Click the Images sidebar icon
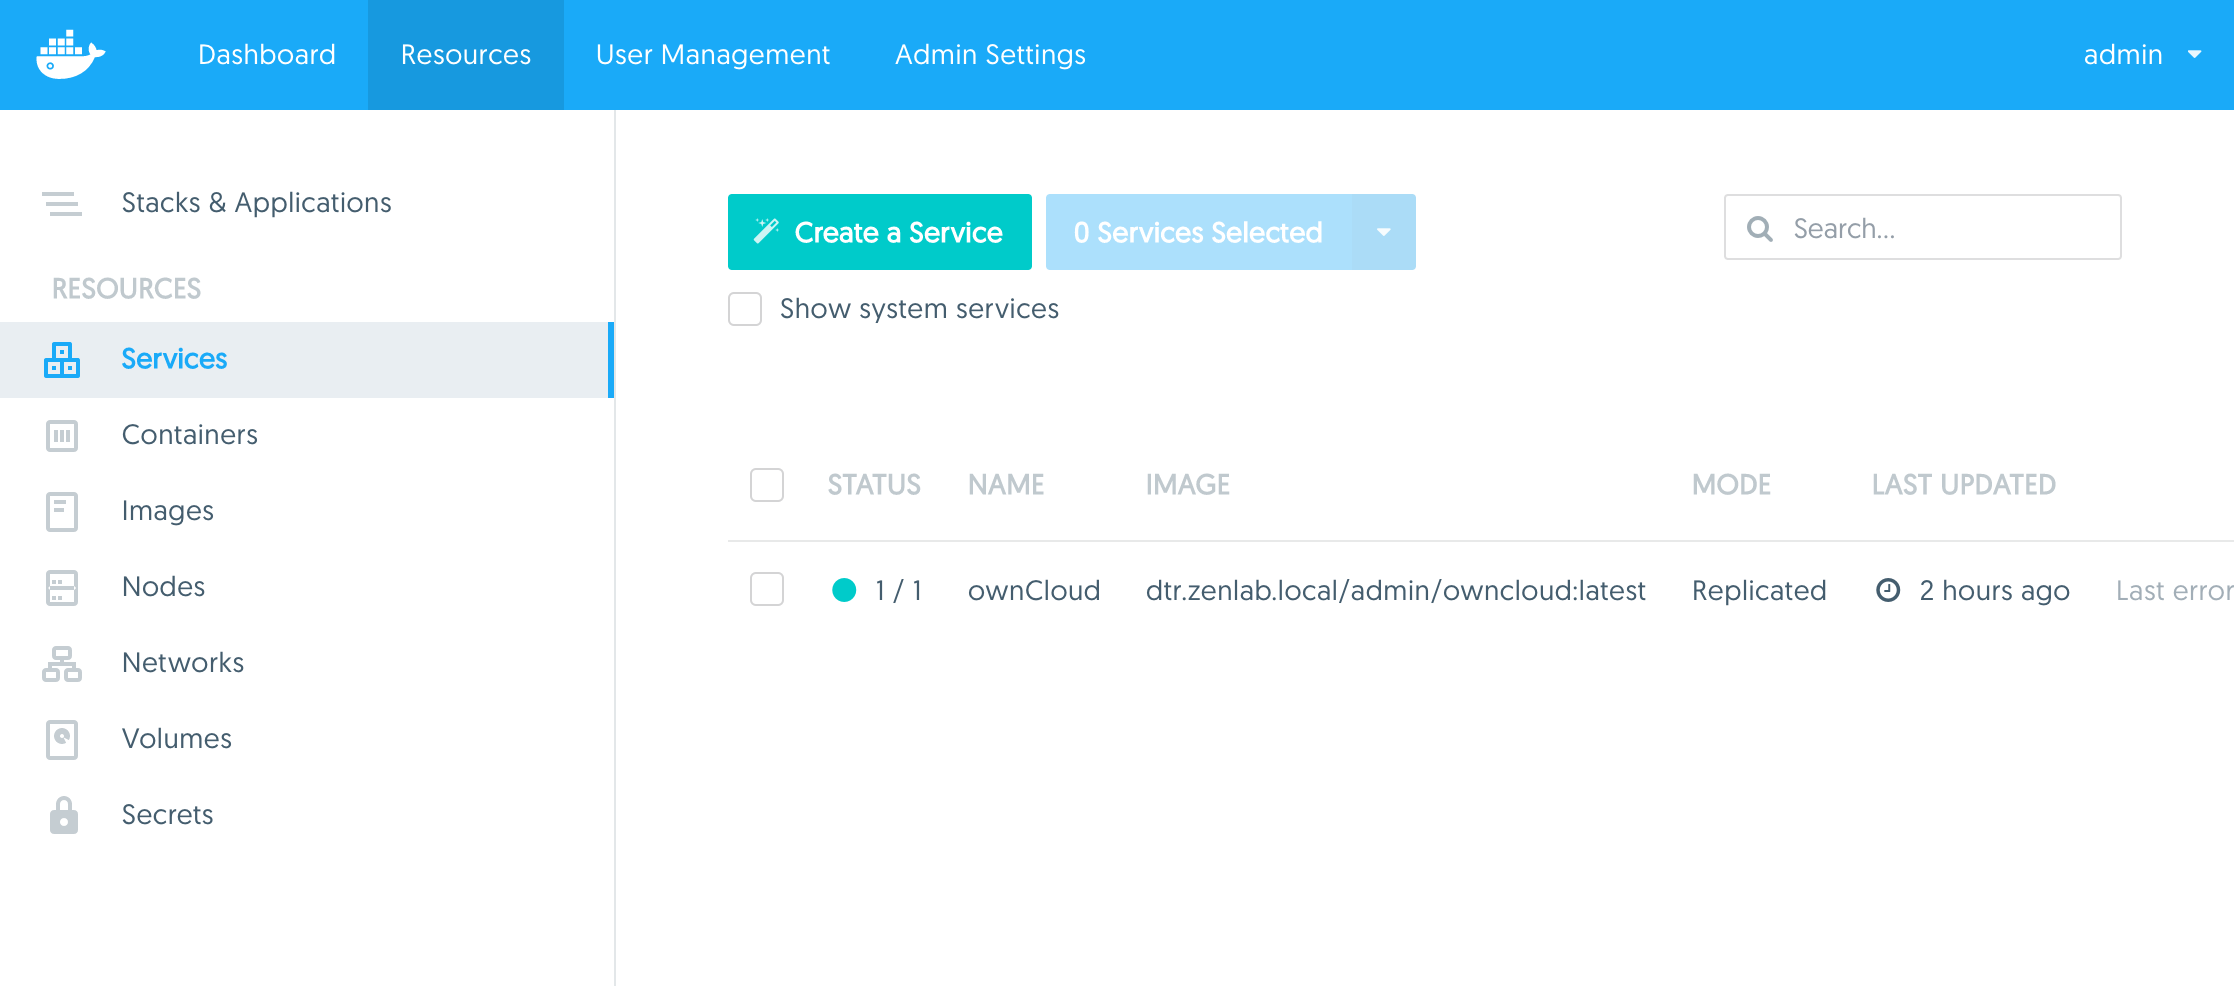This screenshot has height=986, width=2234. 62,512
